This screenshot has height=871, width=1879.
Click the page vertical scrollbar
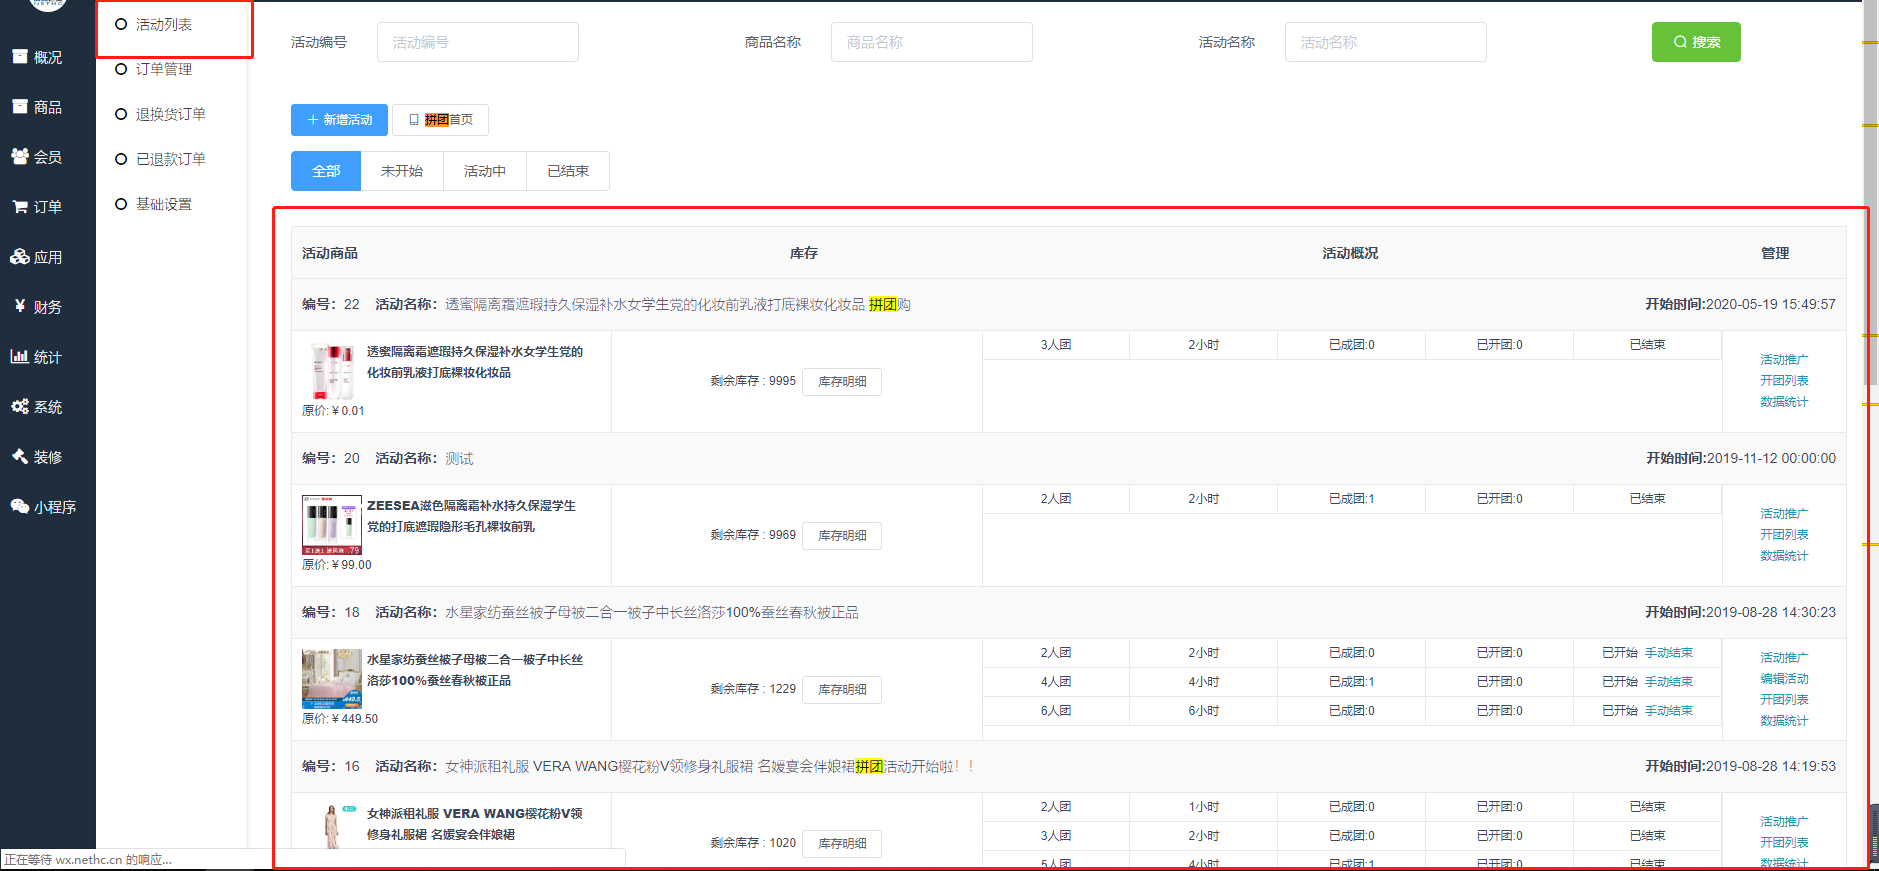[1870, 192]
